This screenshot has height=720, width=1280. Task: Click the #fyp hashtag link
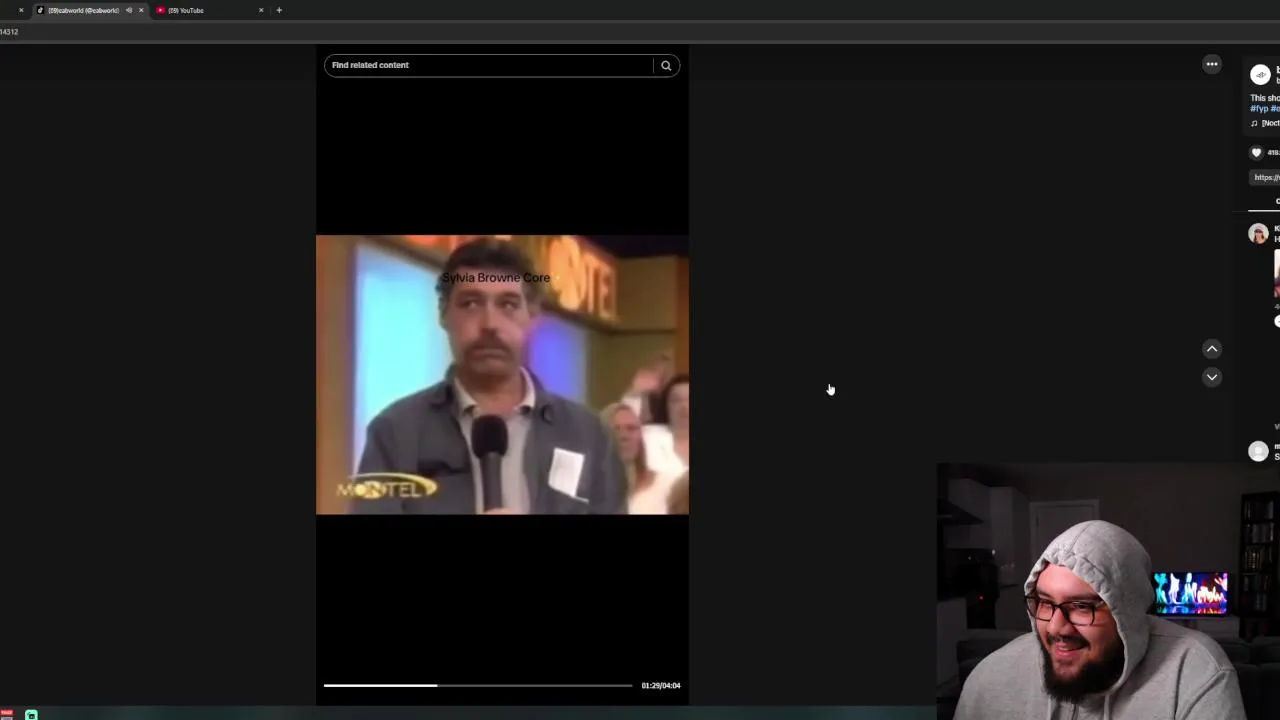pos(1259,108)
